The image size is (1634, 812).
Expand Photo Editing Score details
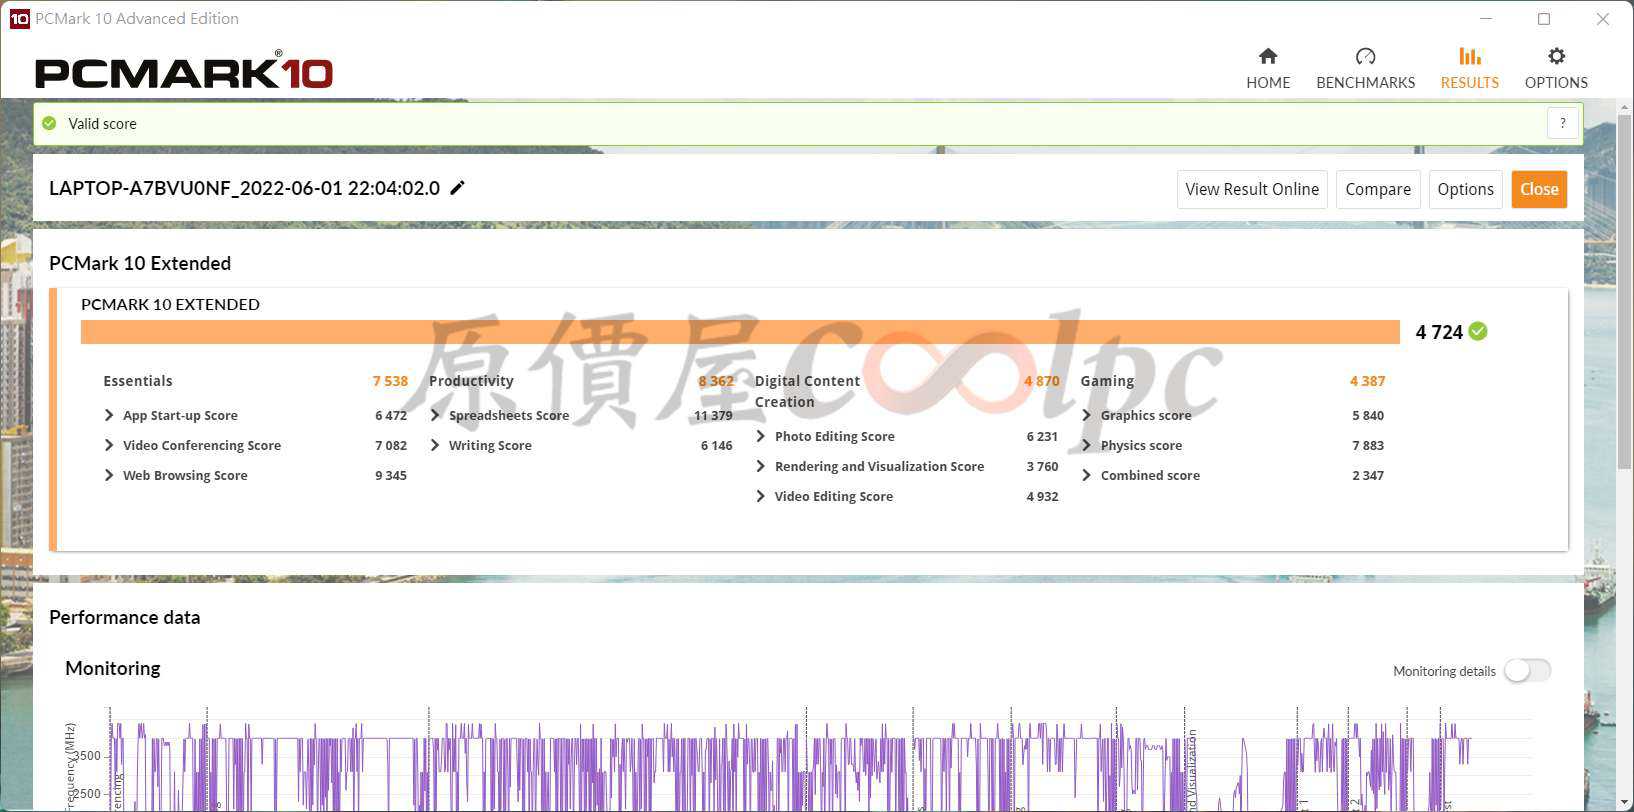(x=761, y=436)
